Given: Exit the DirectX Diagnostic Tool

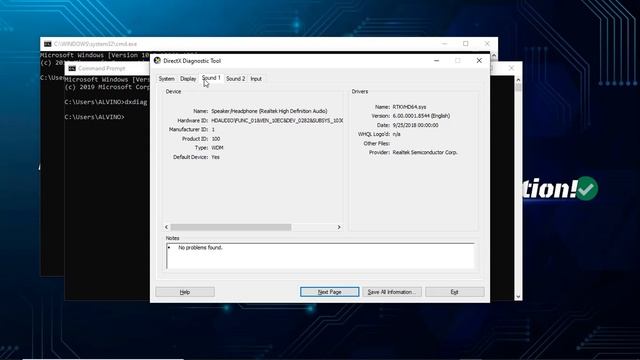Looking at the screenshot, I should tap(455, 292).
